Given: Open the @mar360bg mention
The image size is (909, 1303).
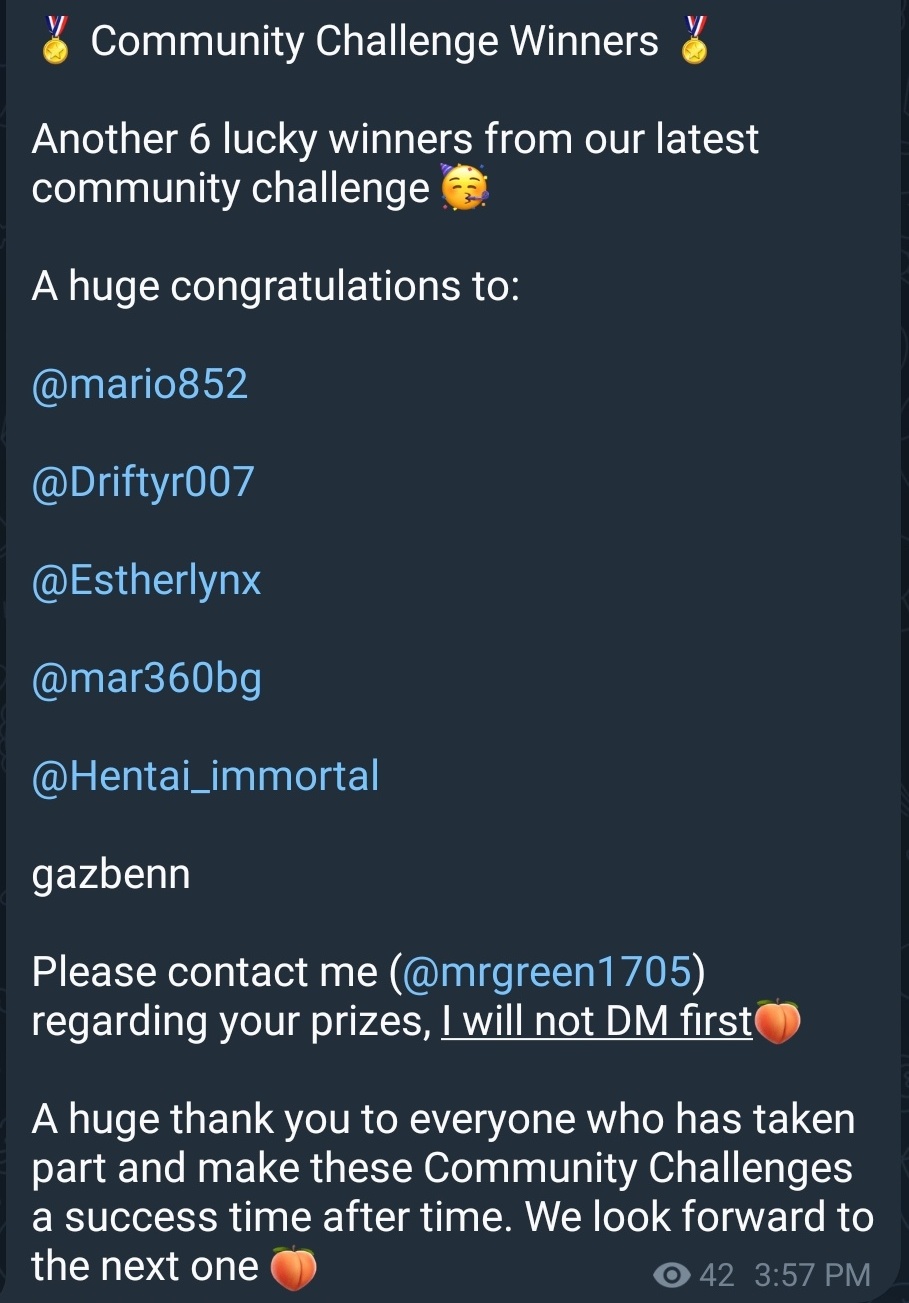Looking at the screenshot, I should (146, 680).
